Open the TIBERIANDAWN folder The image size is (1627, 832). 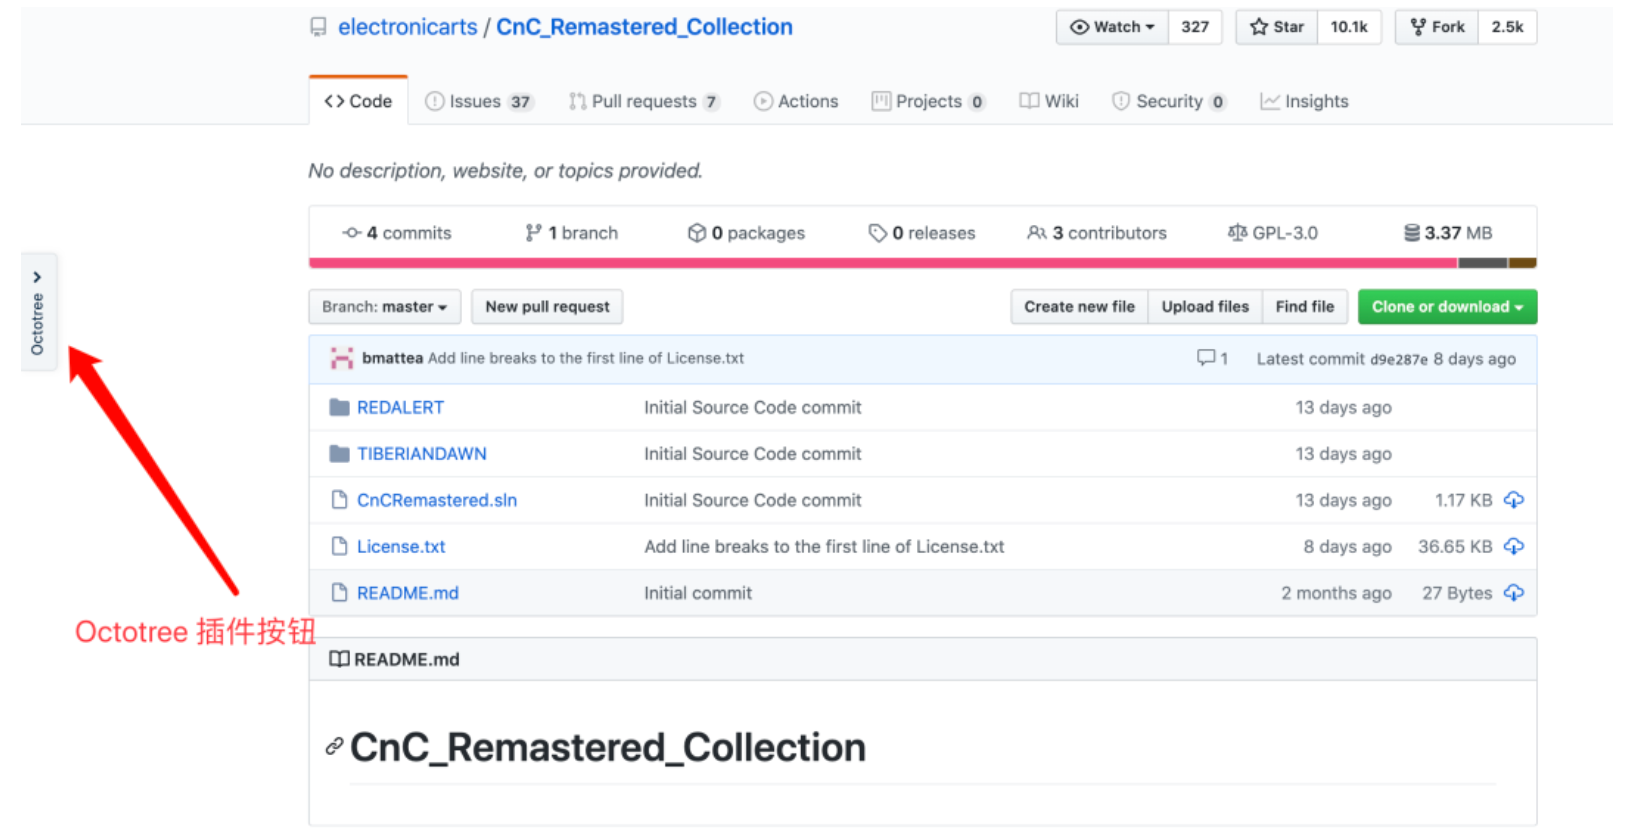click(422, 454)
